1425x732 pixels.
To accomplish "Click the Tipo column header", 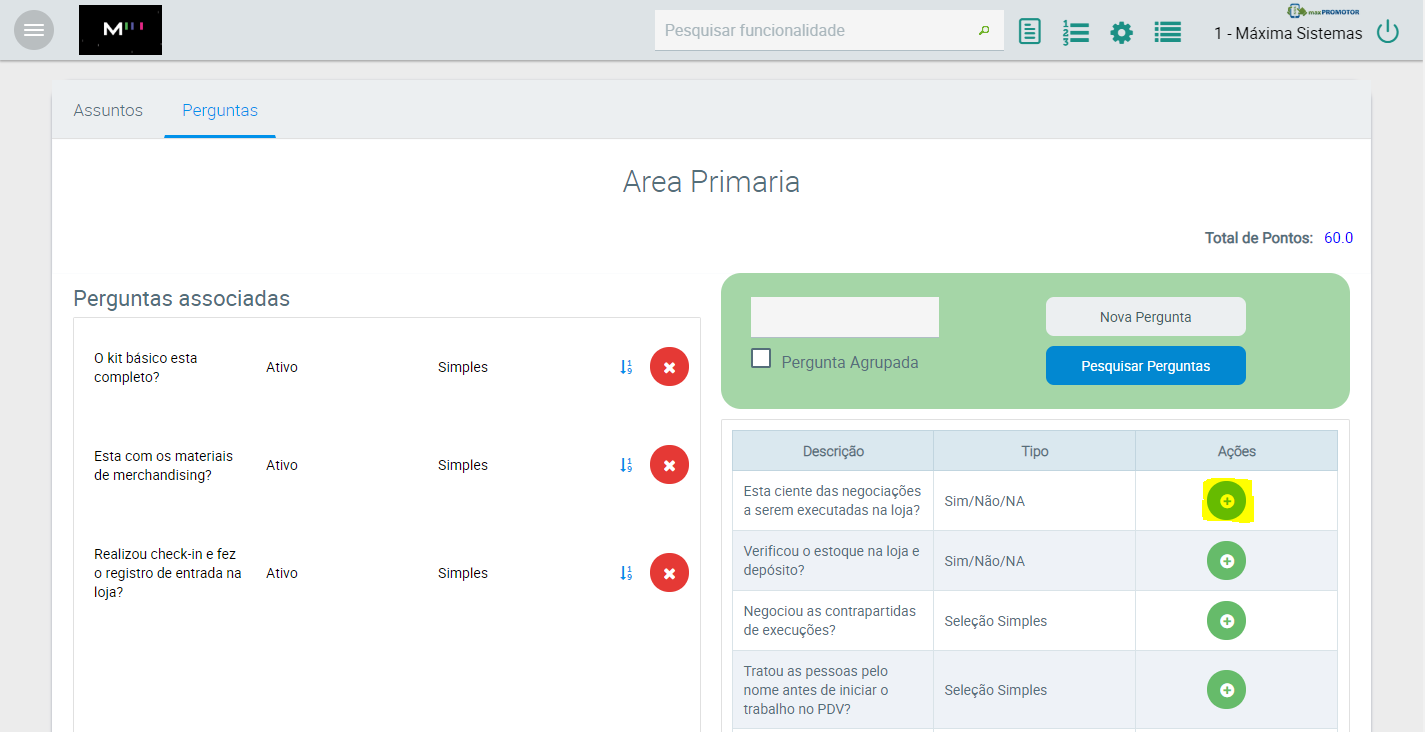I will (1035, 451).
